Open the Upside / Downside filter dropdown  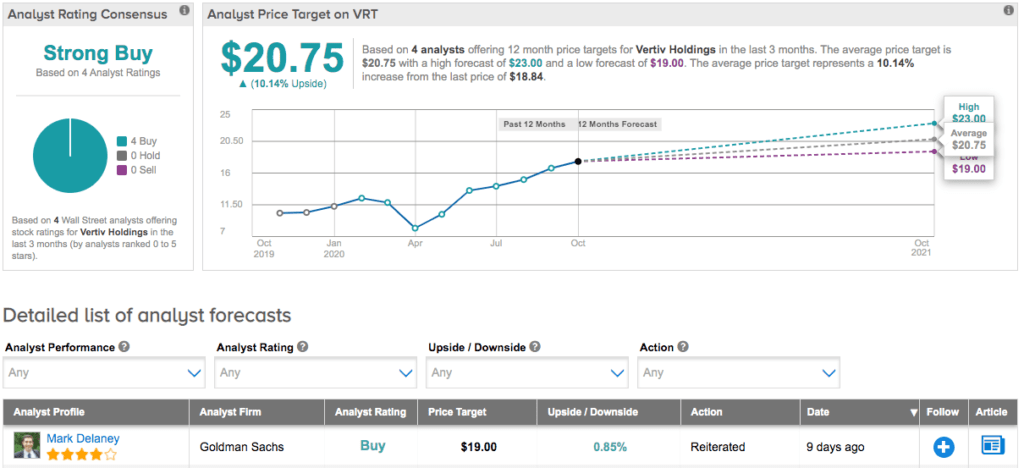[x=527, y=373]
